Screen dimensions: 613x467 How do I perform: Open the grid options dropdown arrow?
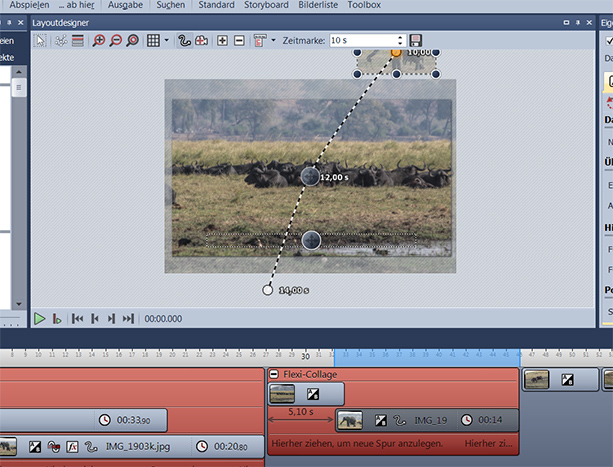(x=166, y=41)
